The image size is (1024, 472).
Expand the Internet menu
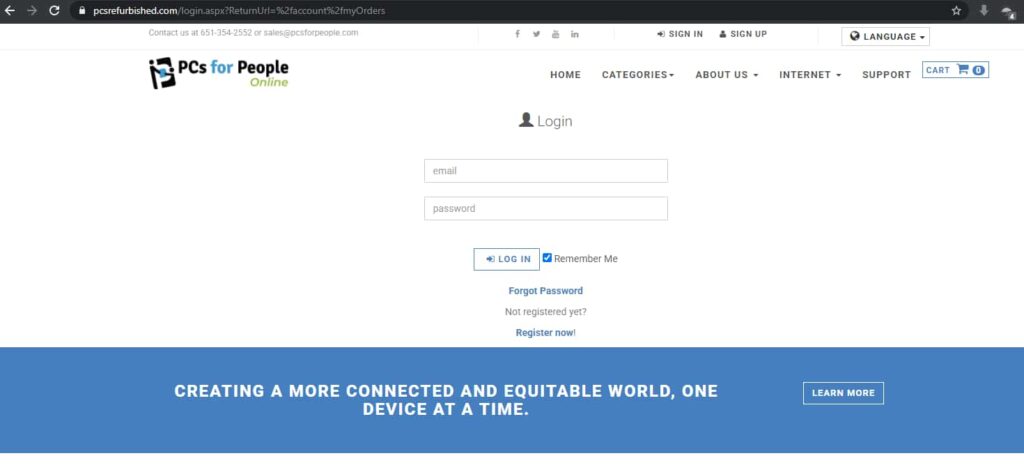point(810,75)
